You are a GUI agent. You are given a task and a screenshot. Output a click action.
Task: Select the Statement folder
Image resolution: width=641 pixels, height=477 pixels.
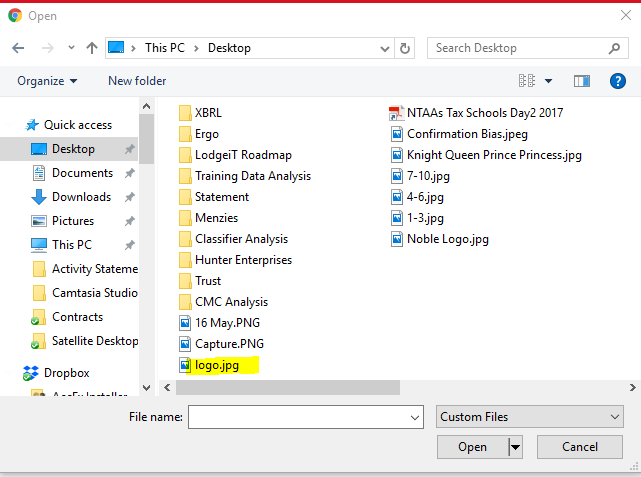pos(214,197)
